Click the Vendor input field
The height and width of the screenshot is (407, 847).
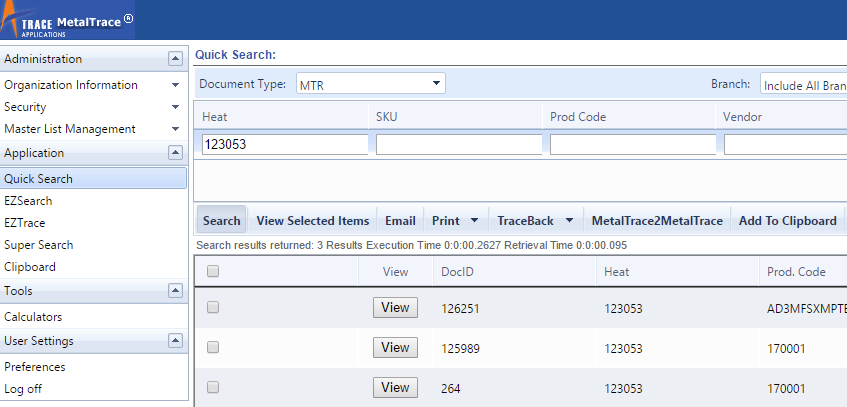click(x=785, y=144)
